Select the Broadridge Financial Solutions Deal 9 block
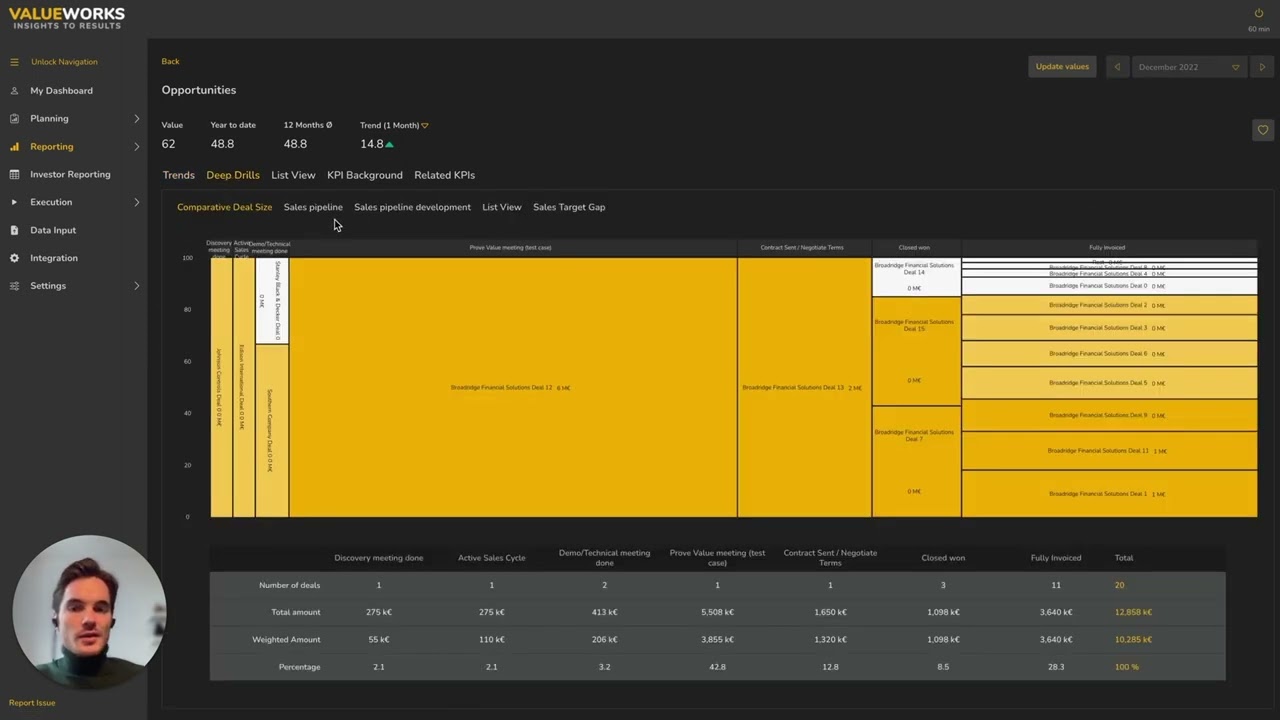This screenshot has width=1280, height=720. (1109, 415)
